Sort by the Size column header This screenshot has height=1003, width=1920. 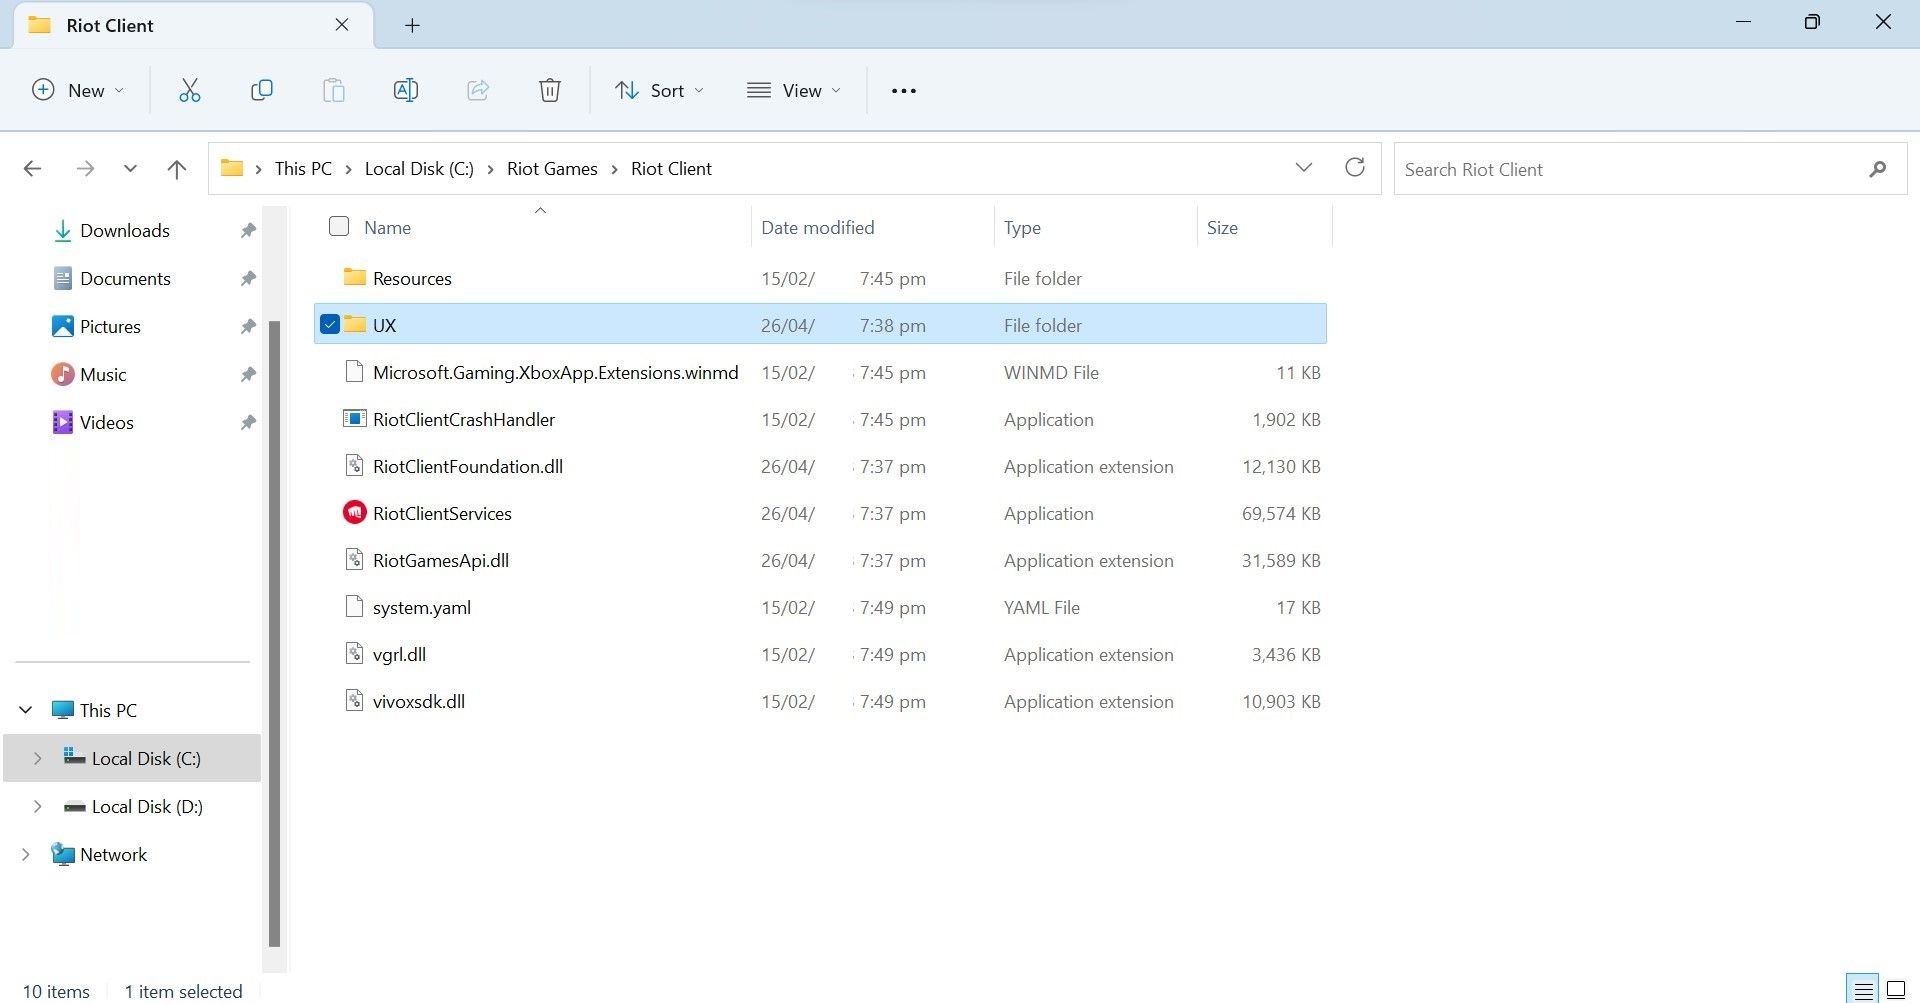[x=1222, y=228]
